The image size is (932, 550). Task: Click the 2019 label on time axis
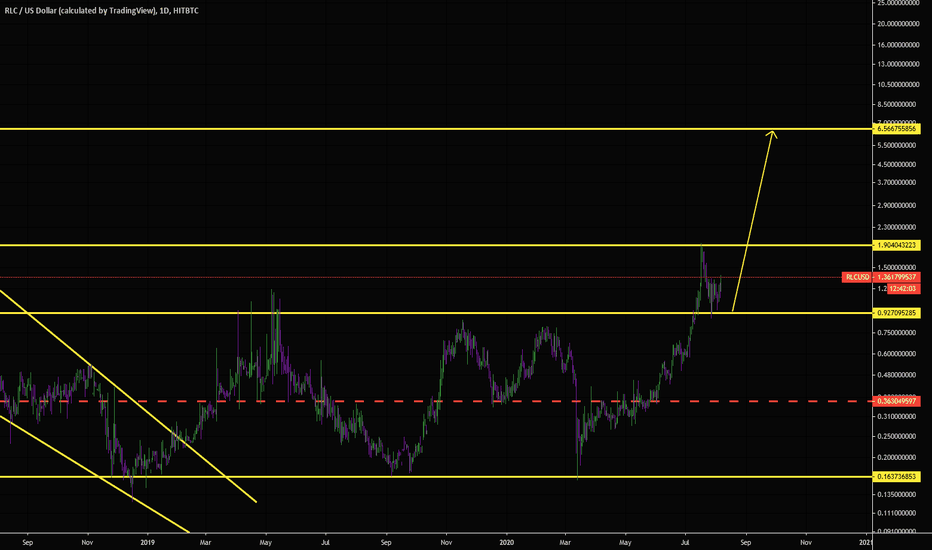pos(147,542)
